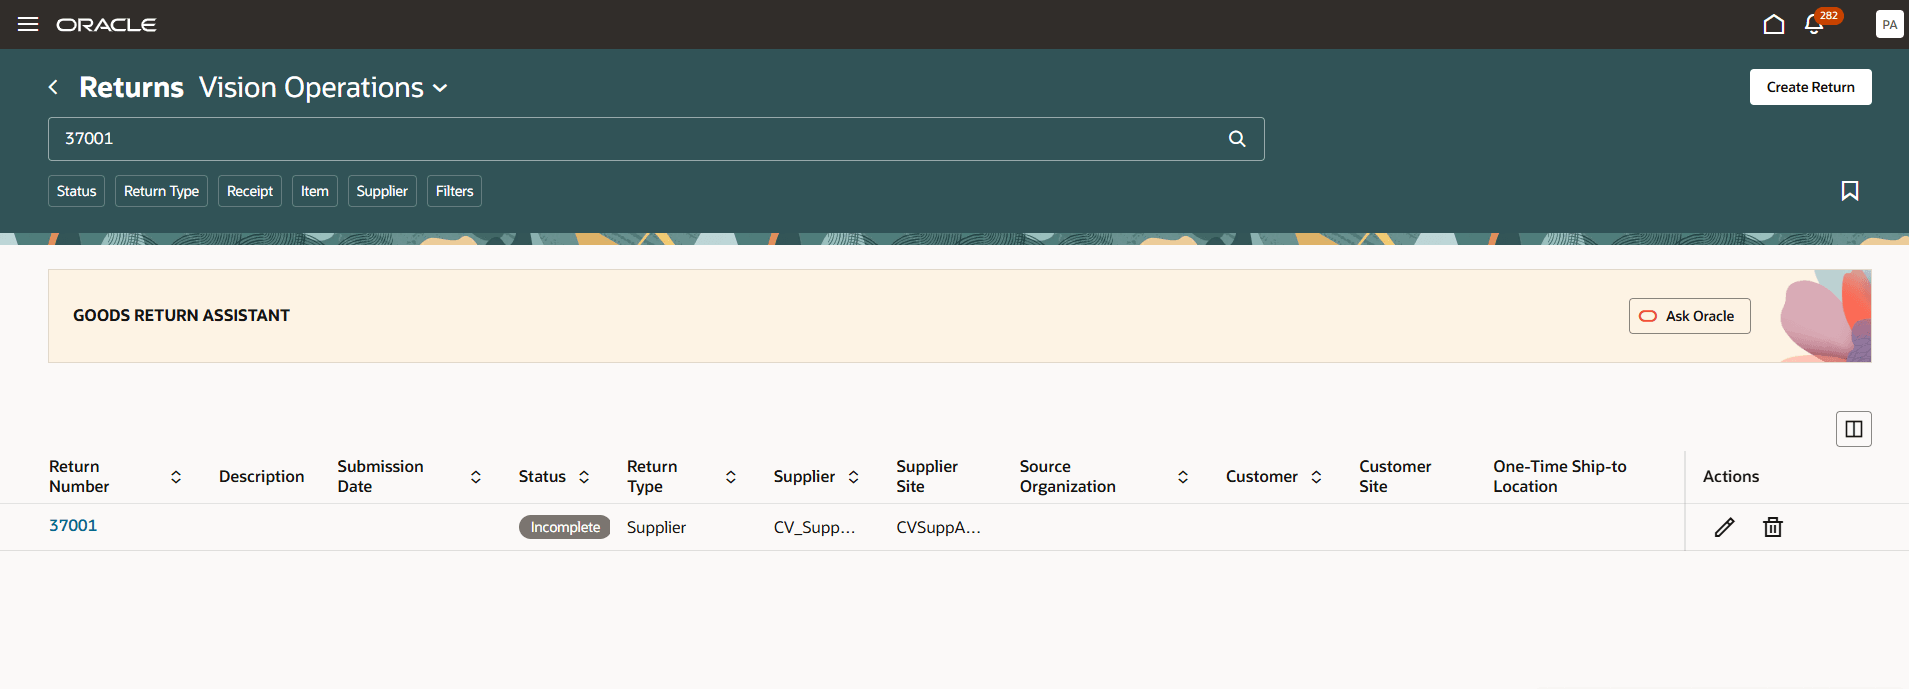Click the CV_Supp... supplier cell
Screen dimensions: 1909x689
point(814,527)
